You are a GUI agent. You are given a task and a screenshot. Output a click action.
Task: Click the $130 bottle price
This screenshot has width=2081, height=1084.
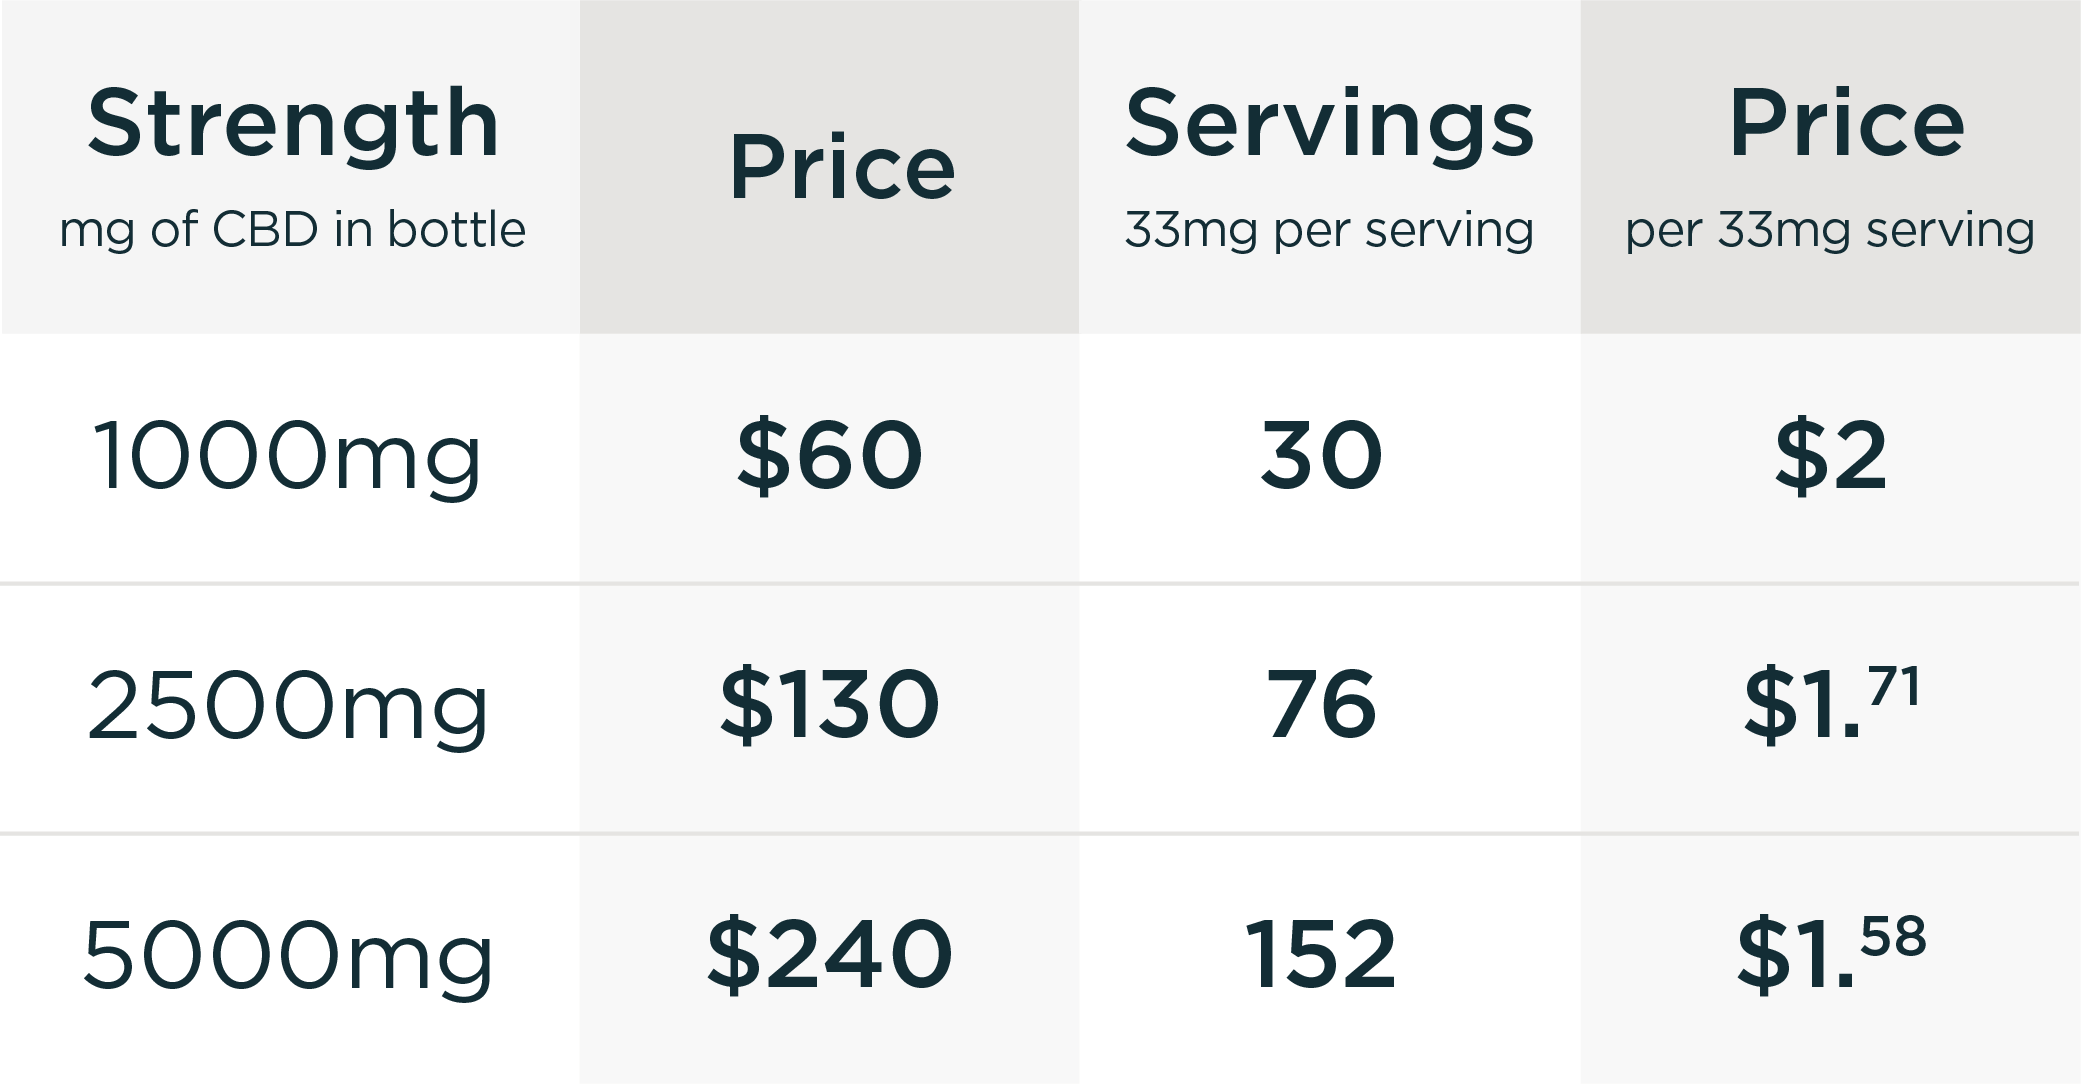pos(829,705)
